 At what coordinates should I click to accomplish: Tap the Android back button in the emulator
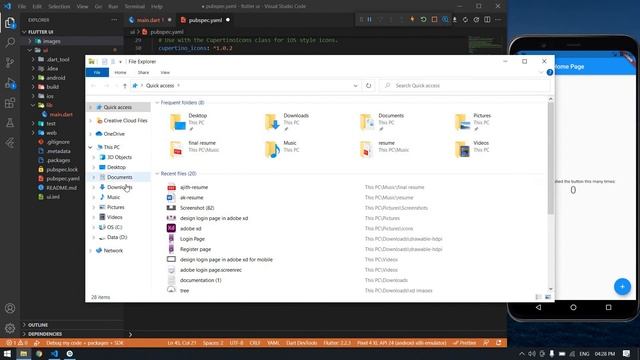click(x=538, y=307)
